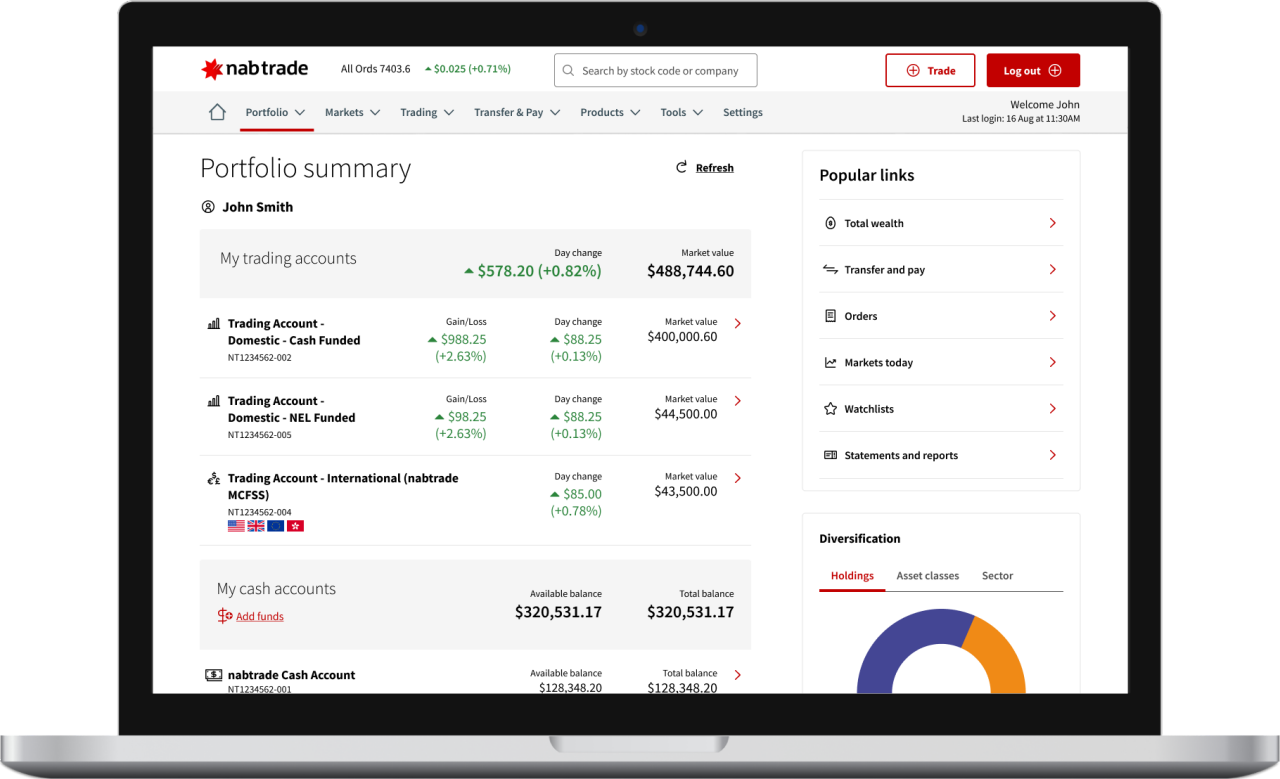1280x779 pixels.
Task: Click the Add funds link
Action: 259,617
